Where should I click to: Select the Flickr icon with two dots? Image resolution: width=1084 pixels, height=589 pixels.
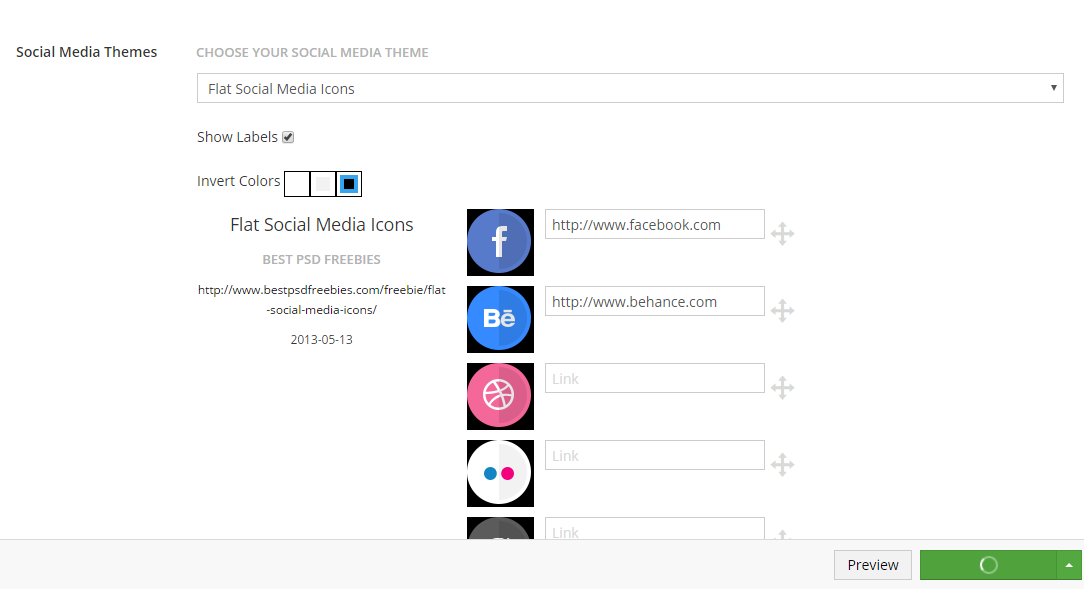[x=500, y=473]
